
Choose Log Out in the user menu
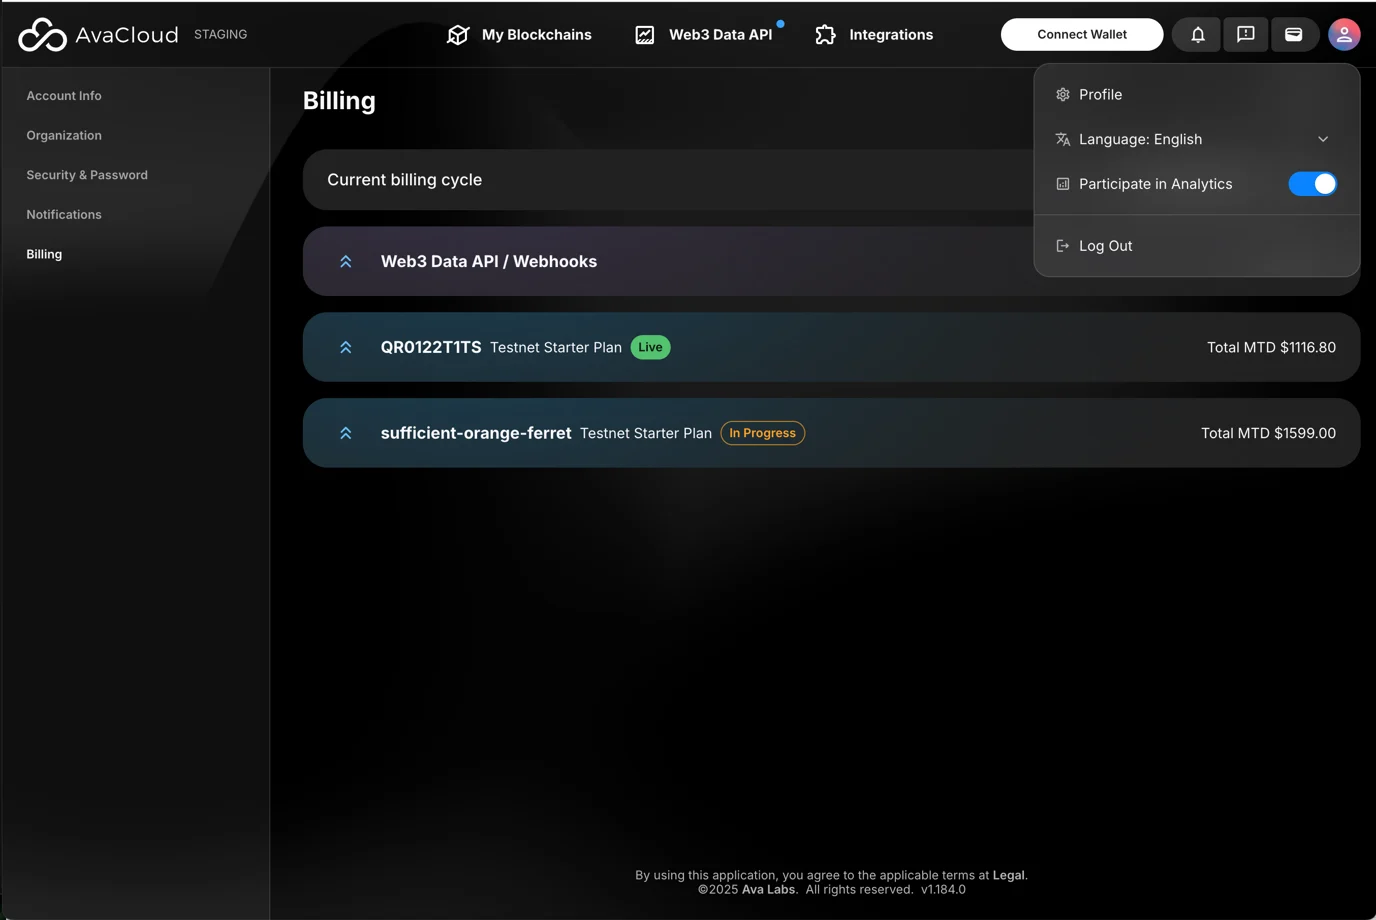pyautogui.click(x=1105, y=246)
